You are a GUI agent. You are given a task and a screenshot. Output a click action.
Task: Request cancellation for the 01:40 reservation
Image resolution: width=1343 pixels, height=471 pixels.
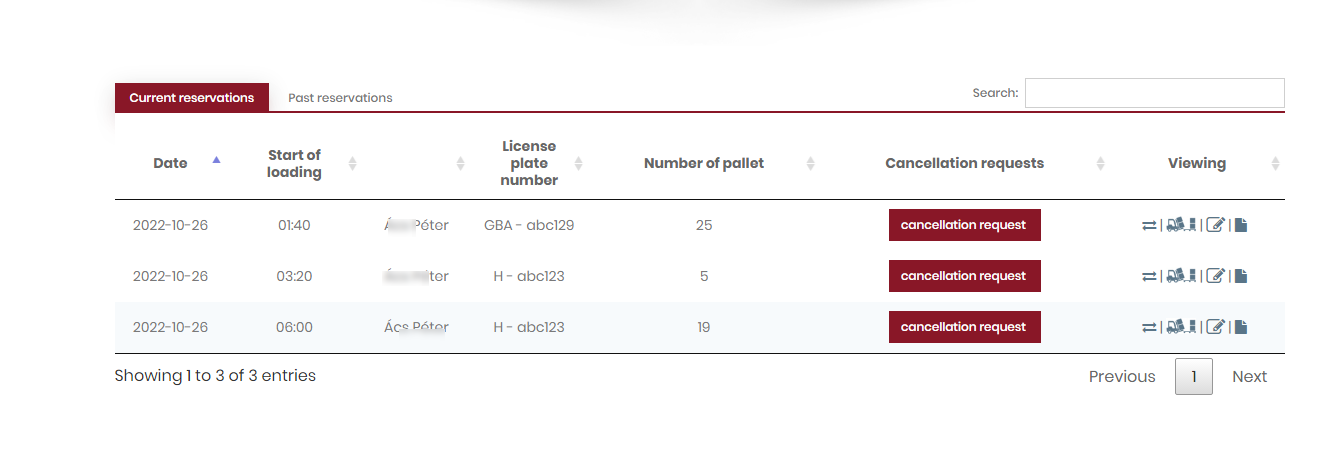click(x=964, y=225)
